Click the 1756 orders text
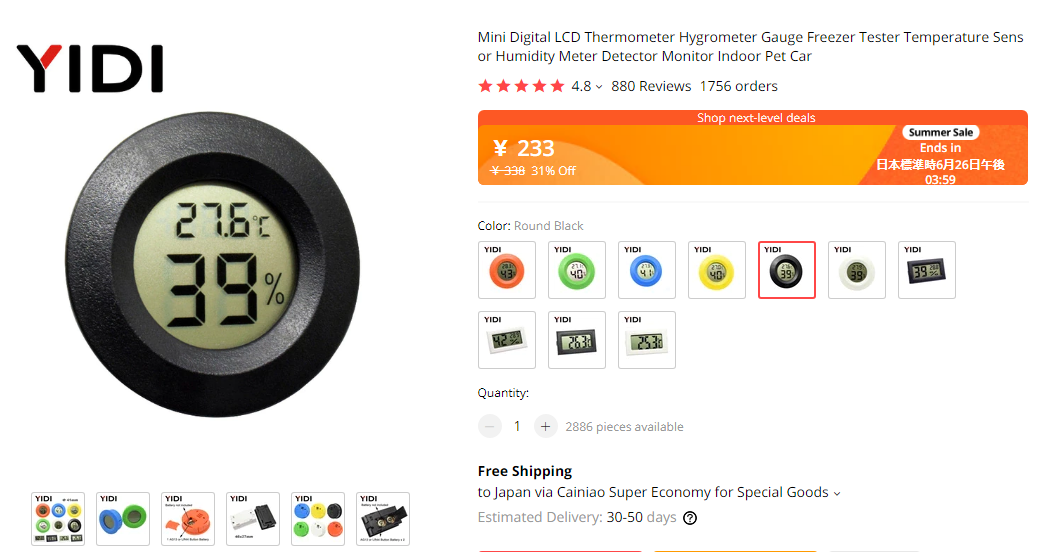 pos(739,86)
